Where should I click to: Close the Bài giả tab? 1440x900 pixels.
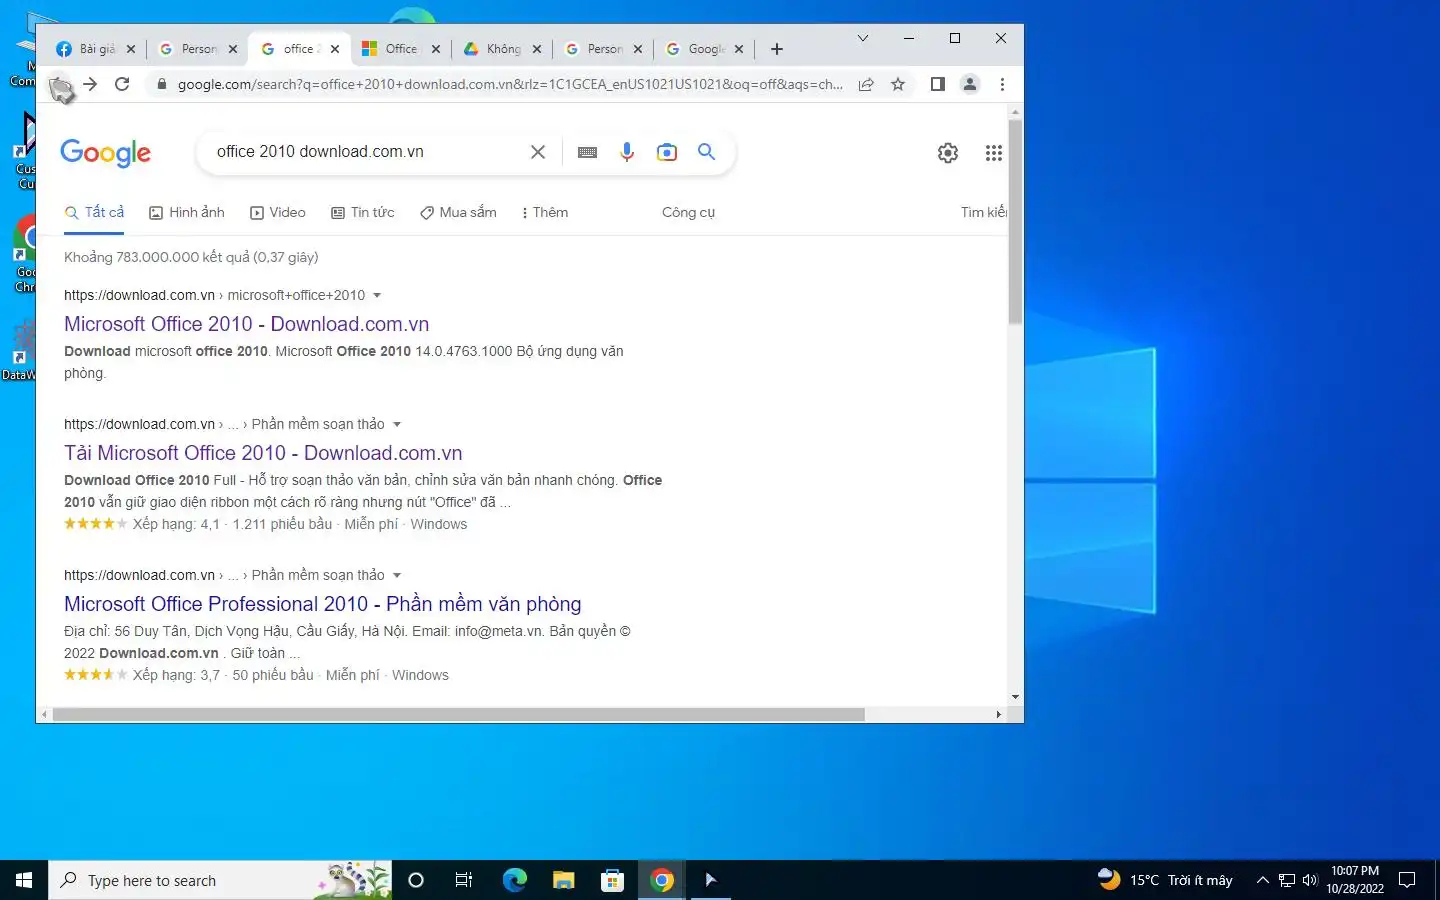pyautogui.click(x=131, y=49)
